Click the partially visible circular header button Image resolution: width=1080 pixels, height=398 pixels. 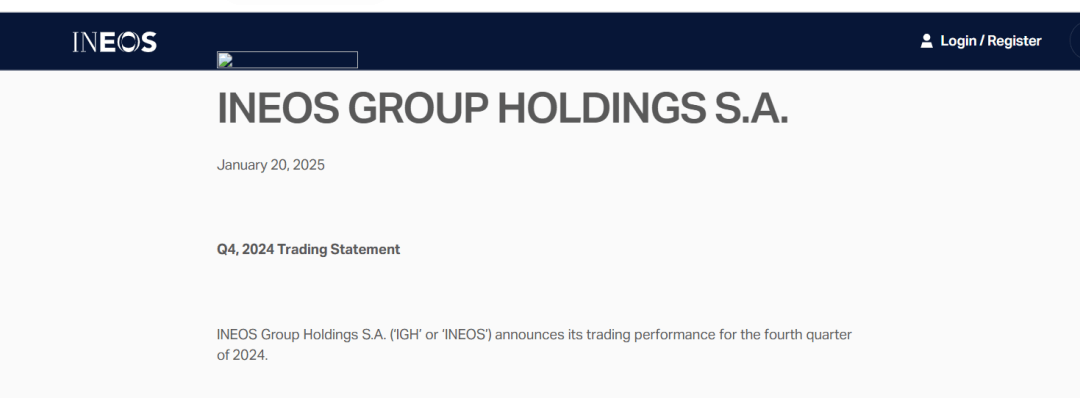point(1075,41)
